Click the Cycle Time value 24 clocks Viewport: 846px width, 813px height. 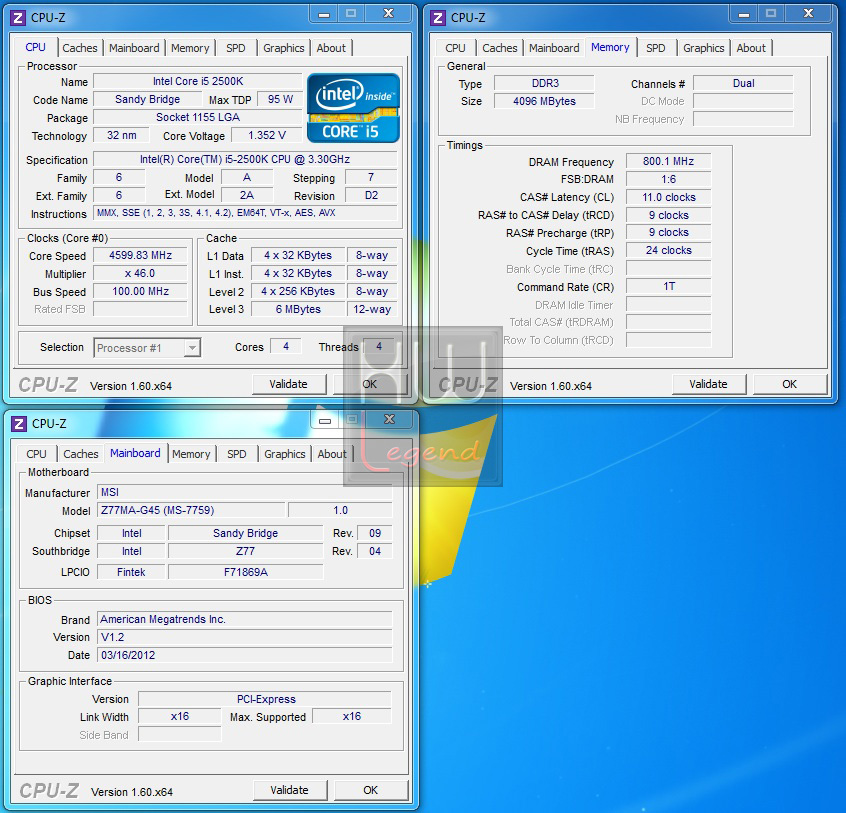668,250
